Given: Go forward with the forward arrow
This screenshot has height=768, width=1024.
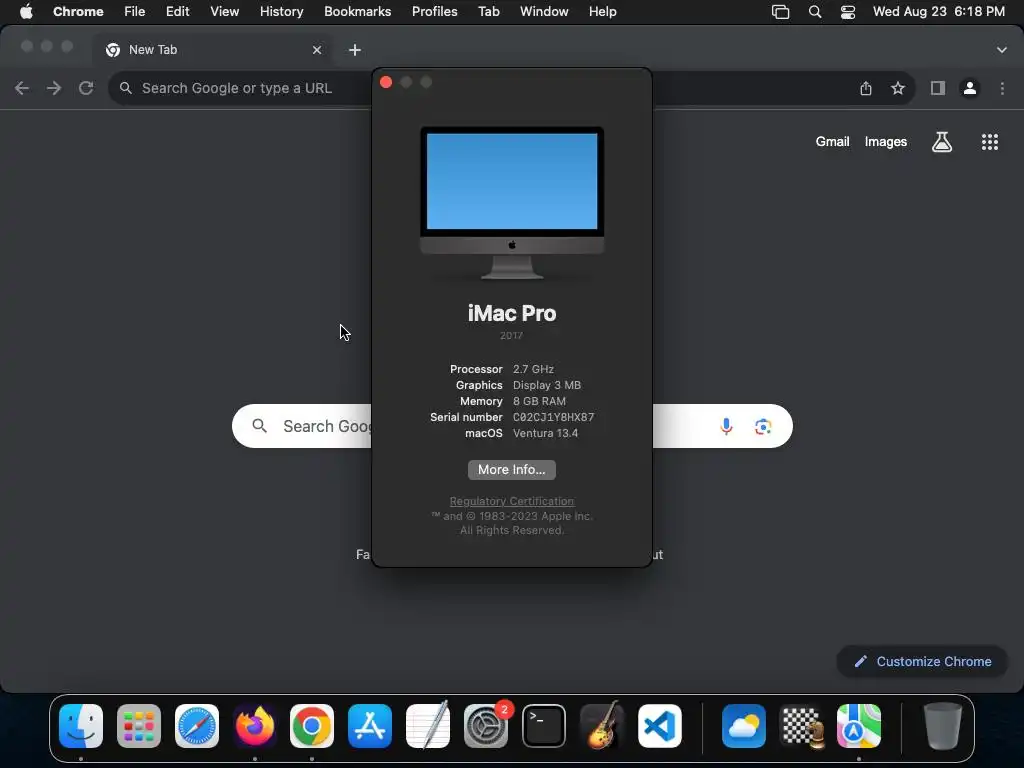Looking at the screenshot, I should click(54, 88).
